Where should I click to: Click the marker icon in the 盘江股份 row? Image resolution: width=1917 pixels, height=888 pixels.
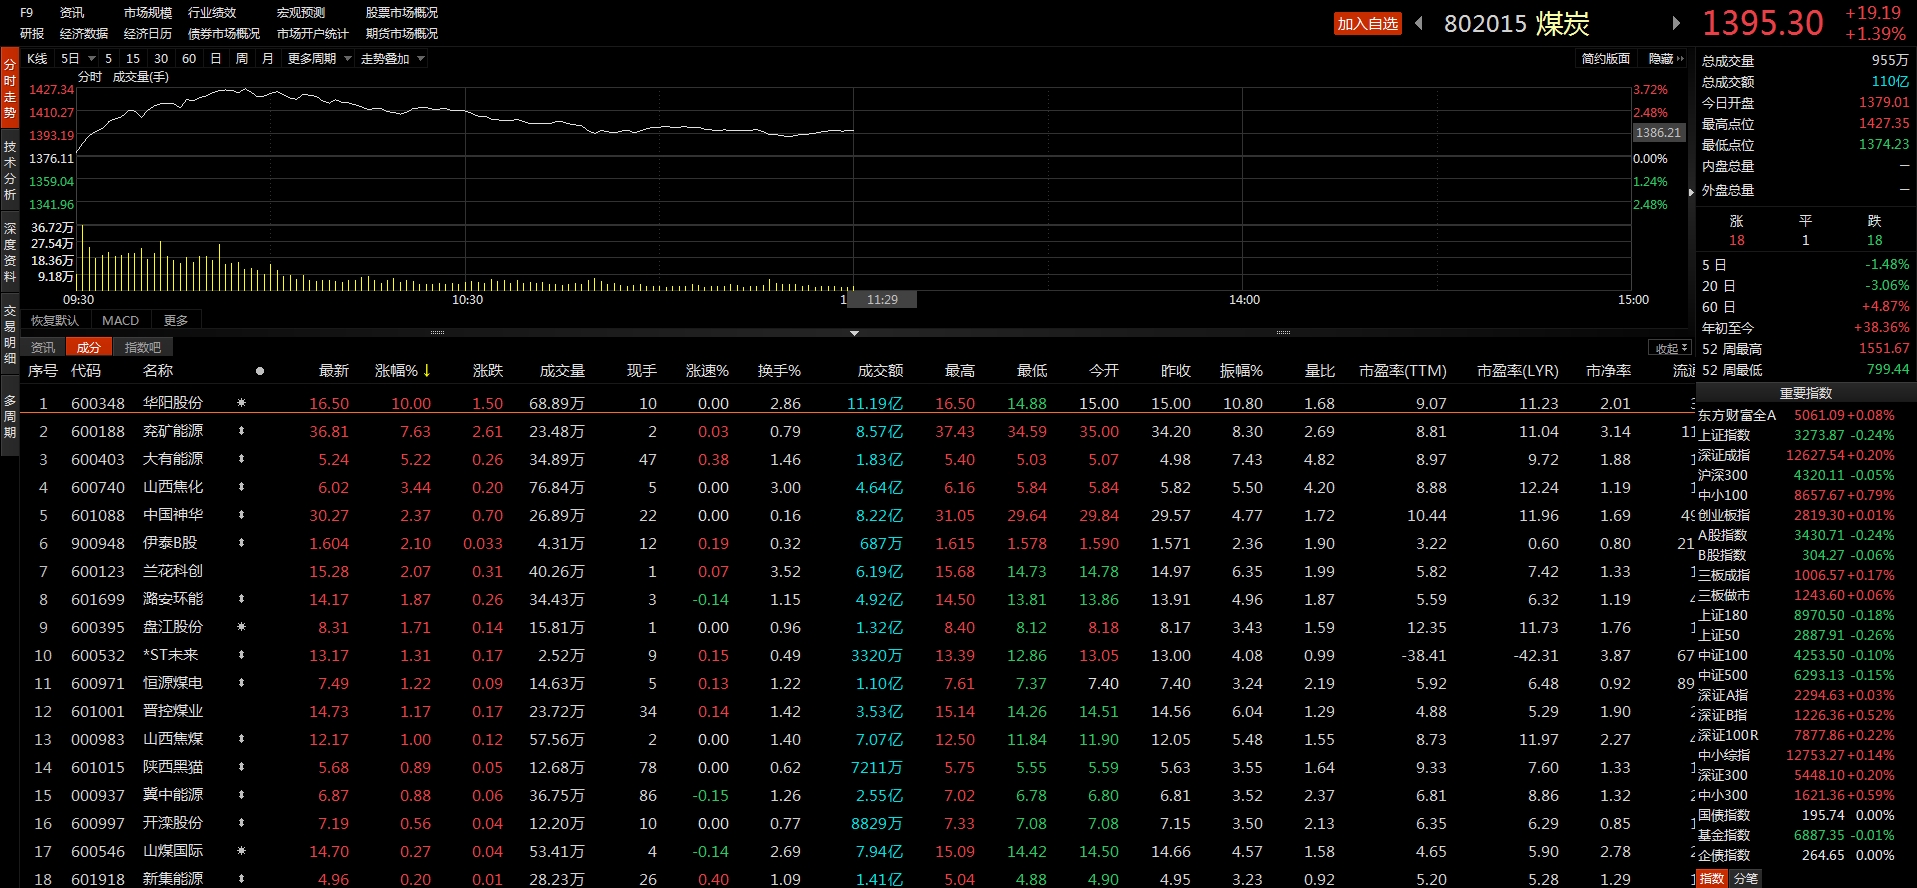(241, 627)
